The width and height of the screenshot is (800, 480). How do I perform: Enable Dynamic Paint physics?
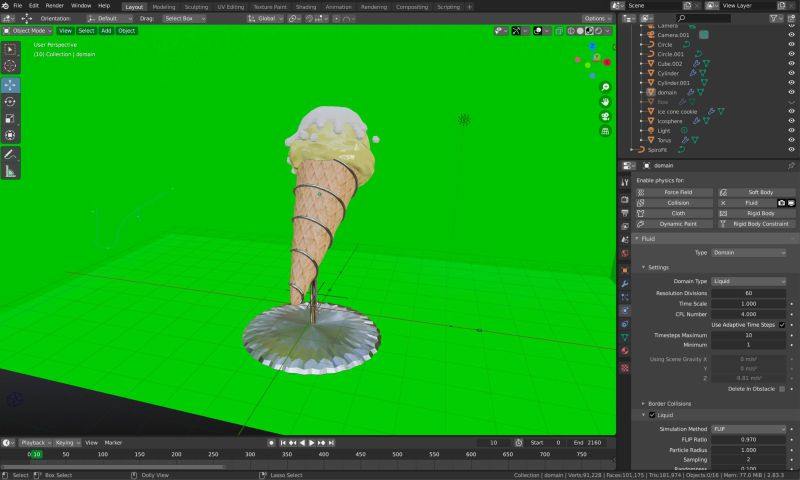click(674, 224)
